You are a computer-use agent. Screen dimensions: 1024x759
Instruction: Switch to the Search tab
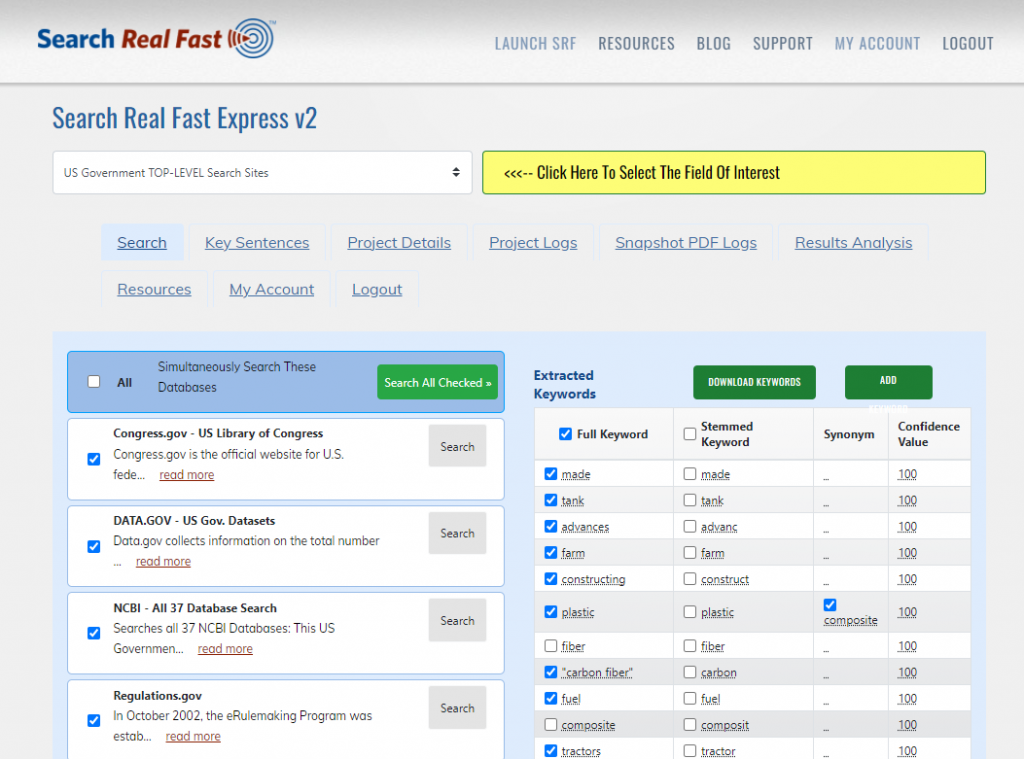click(142, 242)
